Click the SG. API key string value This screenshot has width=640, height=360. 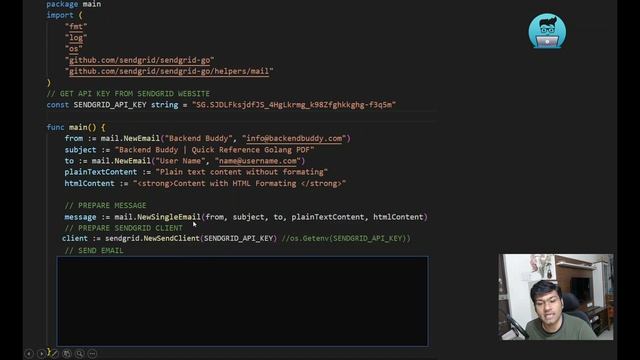point(294,105)
